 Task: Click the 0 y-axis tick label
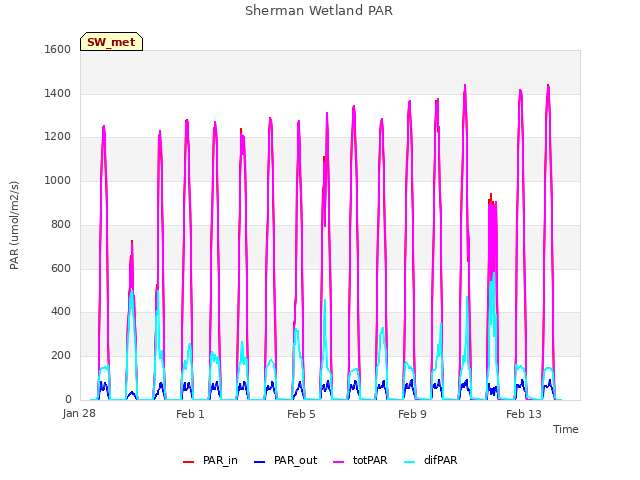[68, 399]
